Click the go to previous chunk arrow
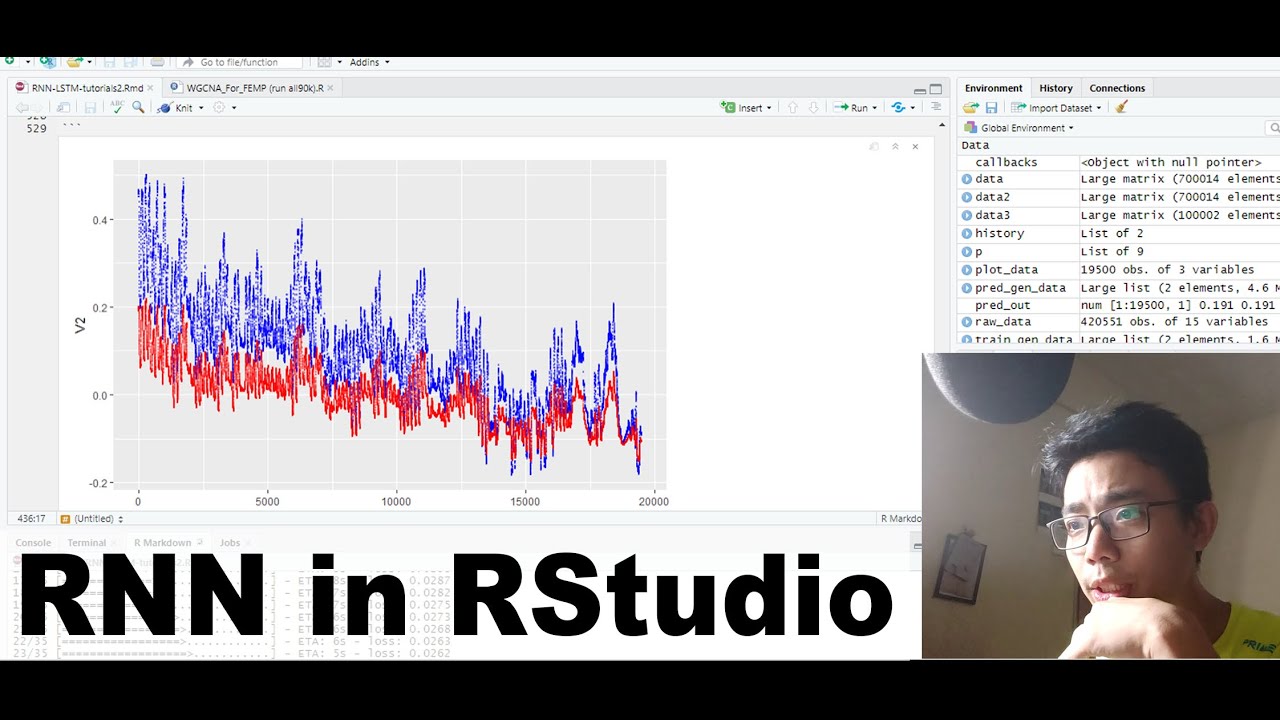1280x720 pixels. tap(793, 107)
